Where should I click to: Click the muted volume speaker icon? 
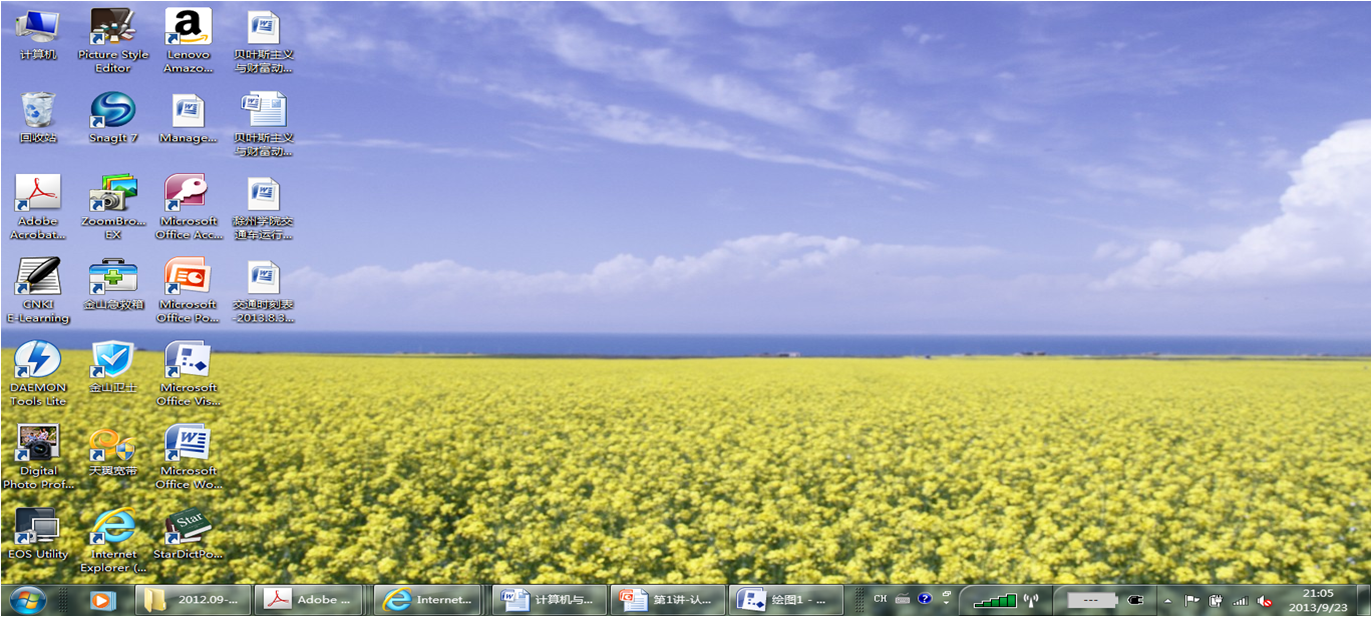coord(1265,601)
